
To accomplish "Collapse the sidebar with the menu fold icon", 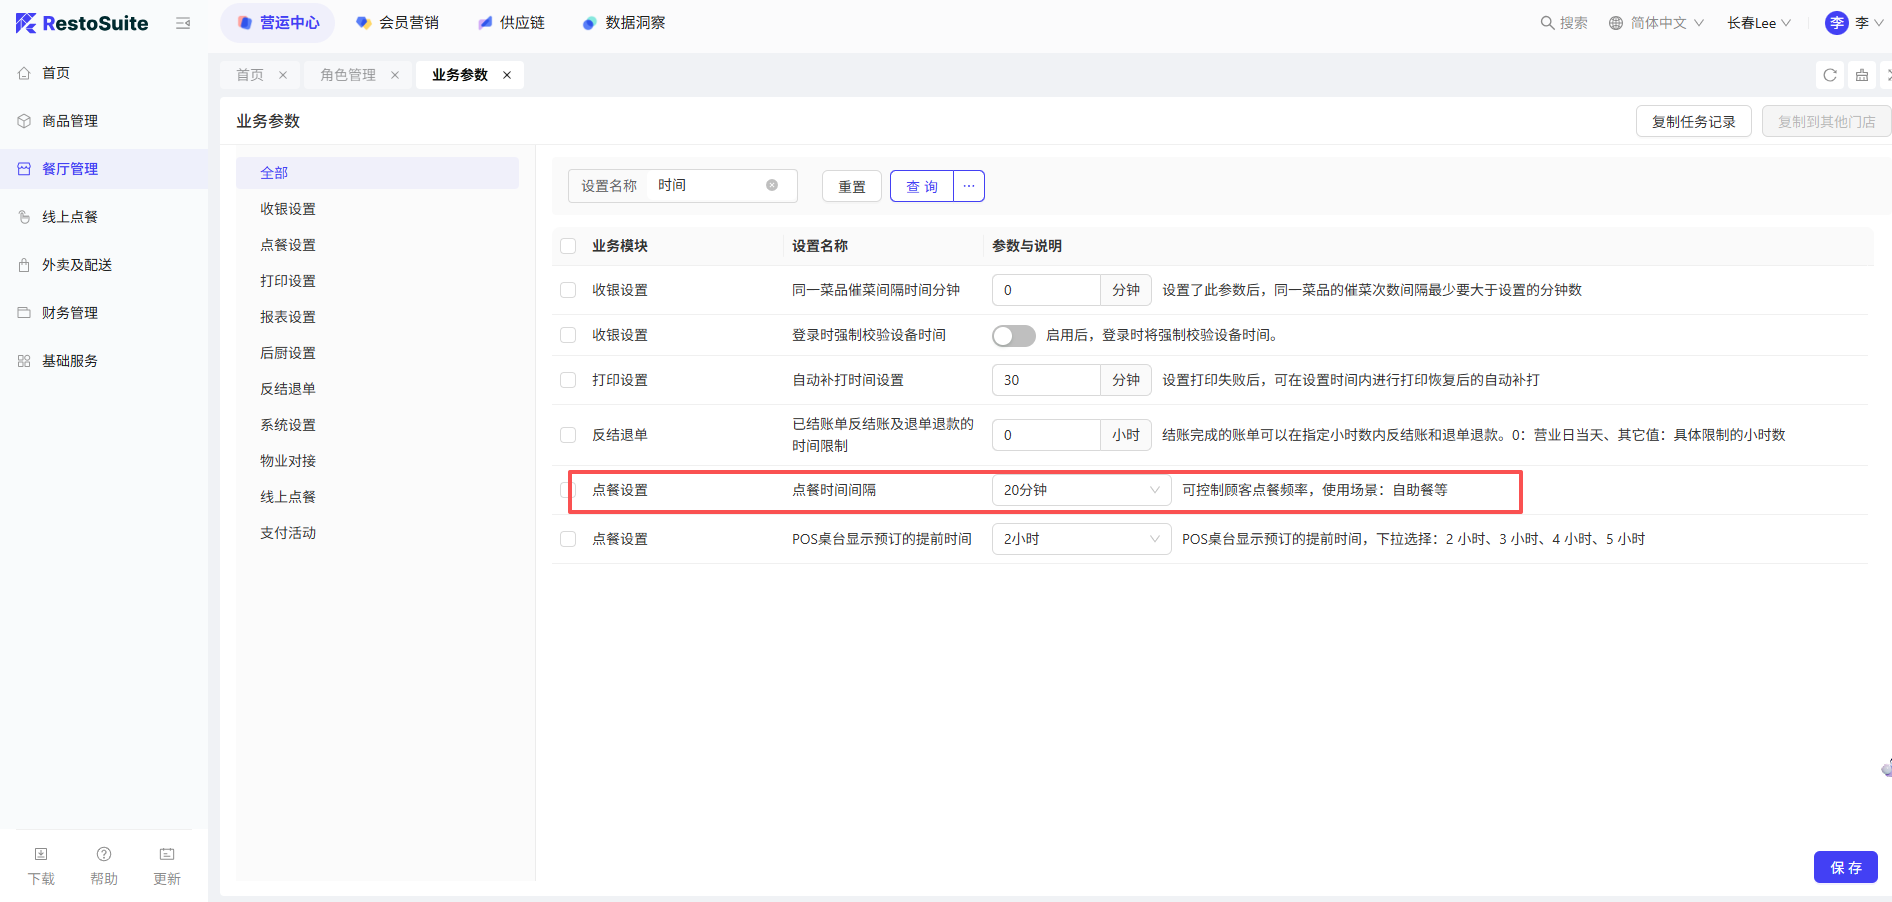I will (x=183, y=23).
